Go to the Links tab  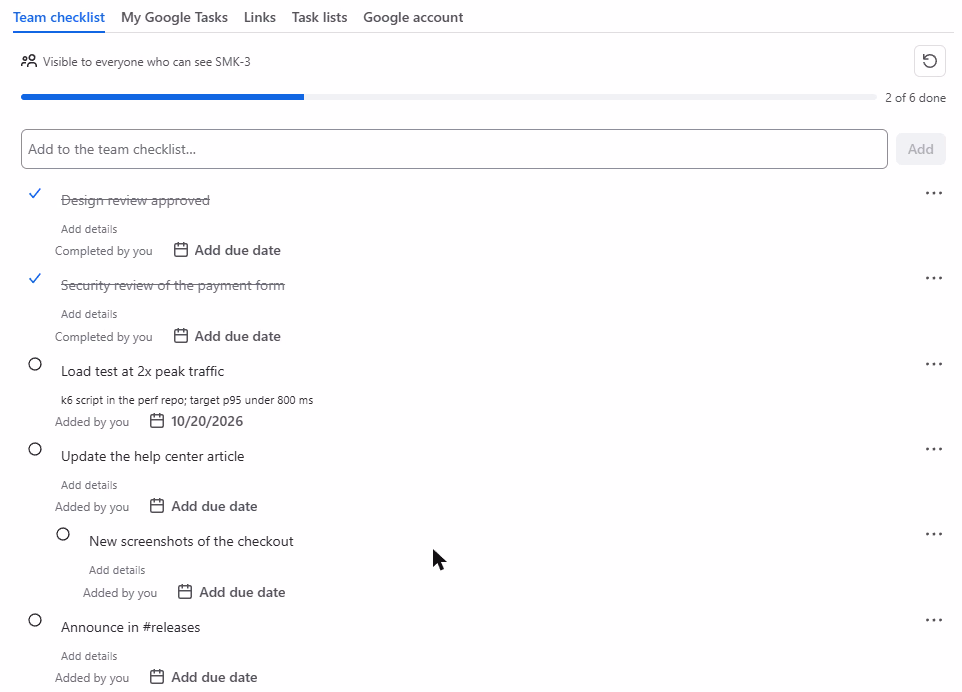tap(260, 17)
